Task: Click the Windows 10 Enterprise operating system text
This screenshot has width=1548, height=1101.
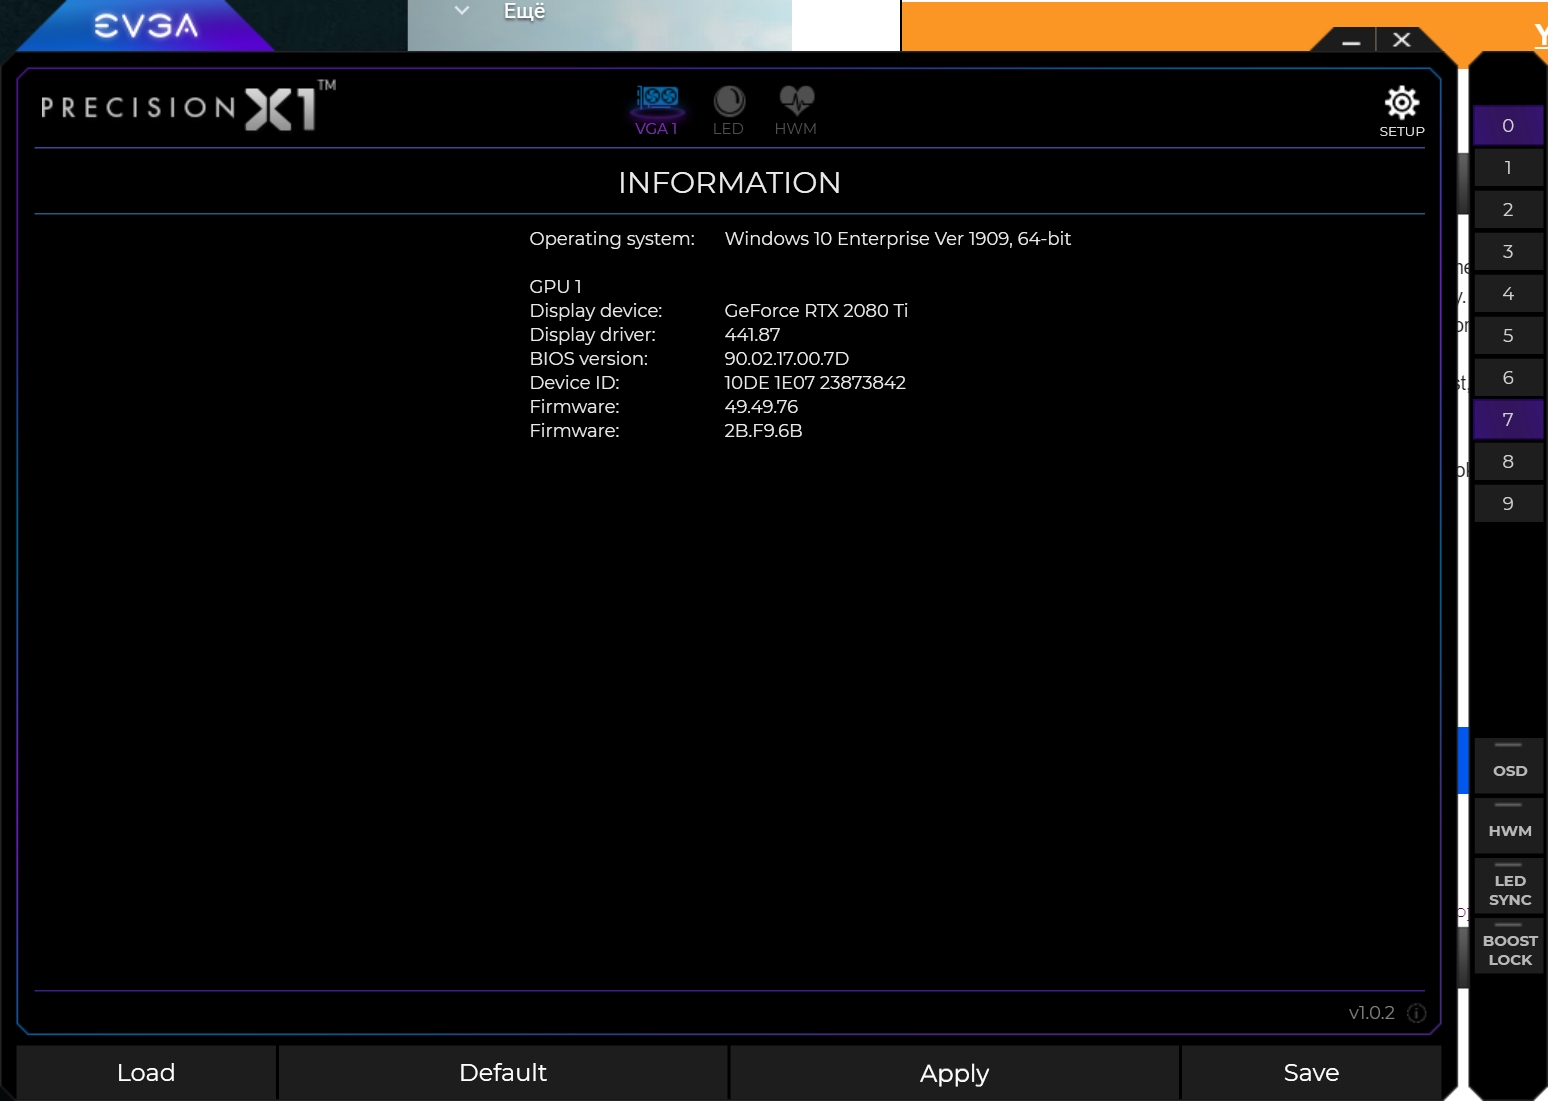Action: (x=898, y=239)
